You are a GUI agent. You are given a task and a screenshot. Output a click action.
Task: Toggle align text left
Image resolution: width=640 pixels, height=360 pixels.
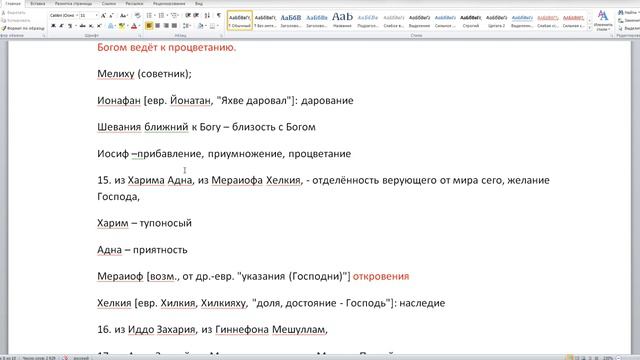(x=149, y=26)
